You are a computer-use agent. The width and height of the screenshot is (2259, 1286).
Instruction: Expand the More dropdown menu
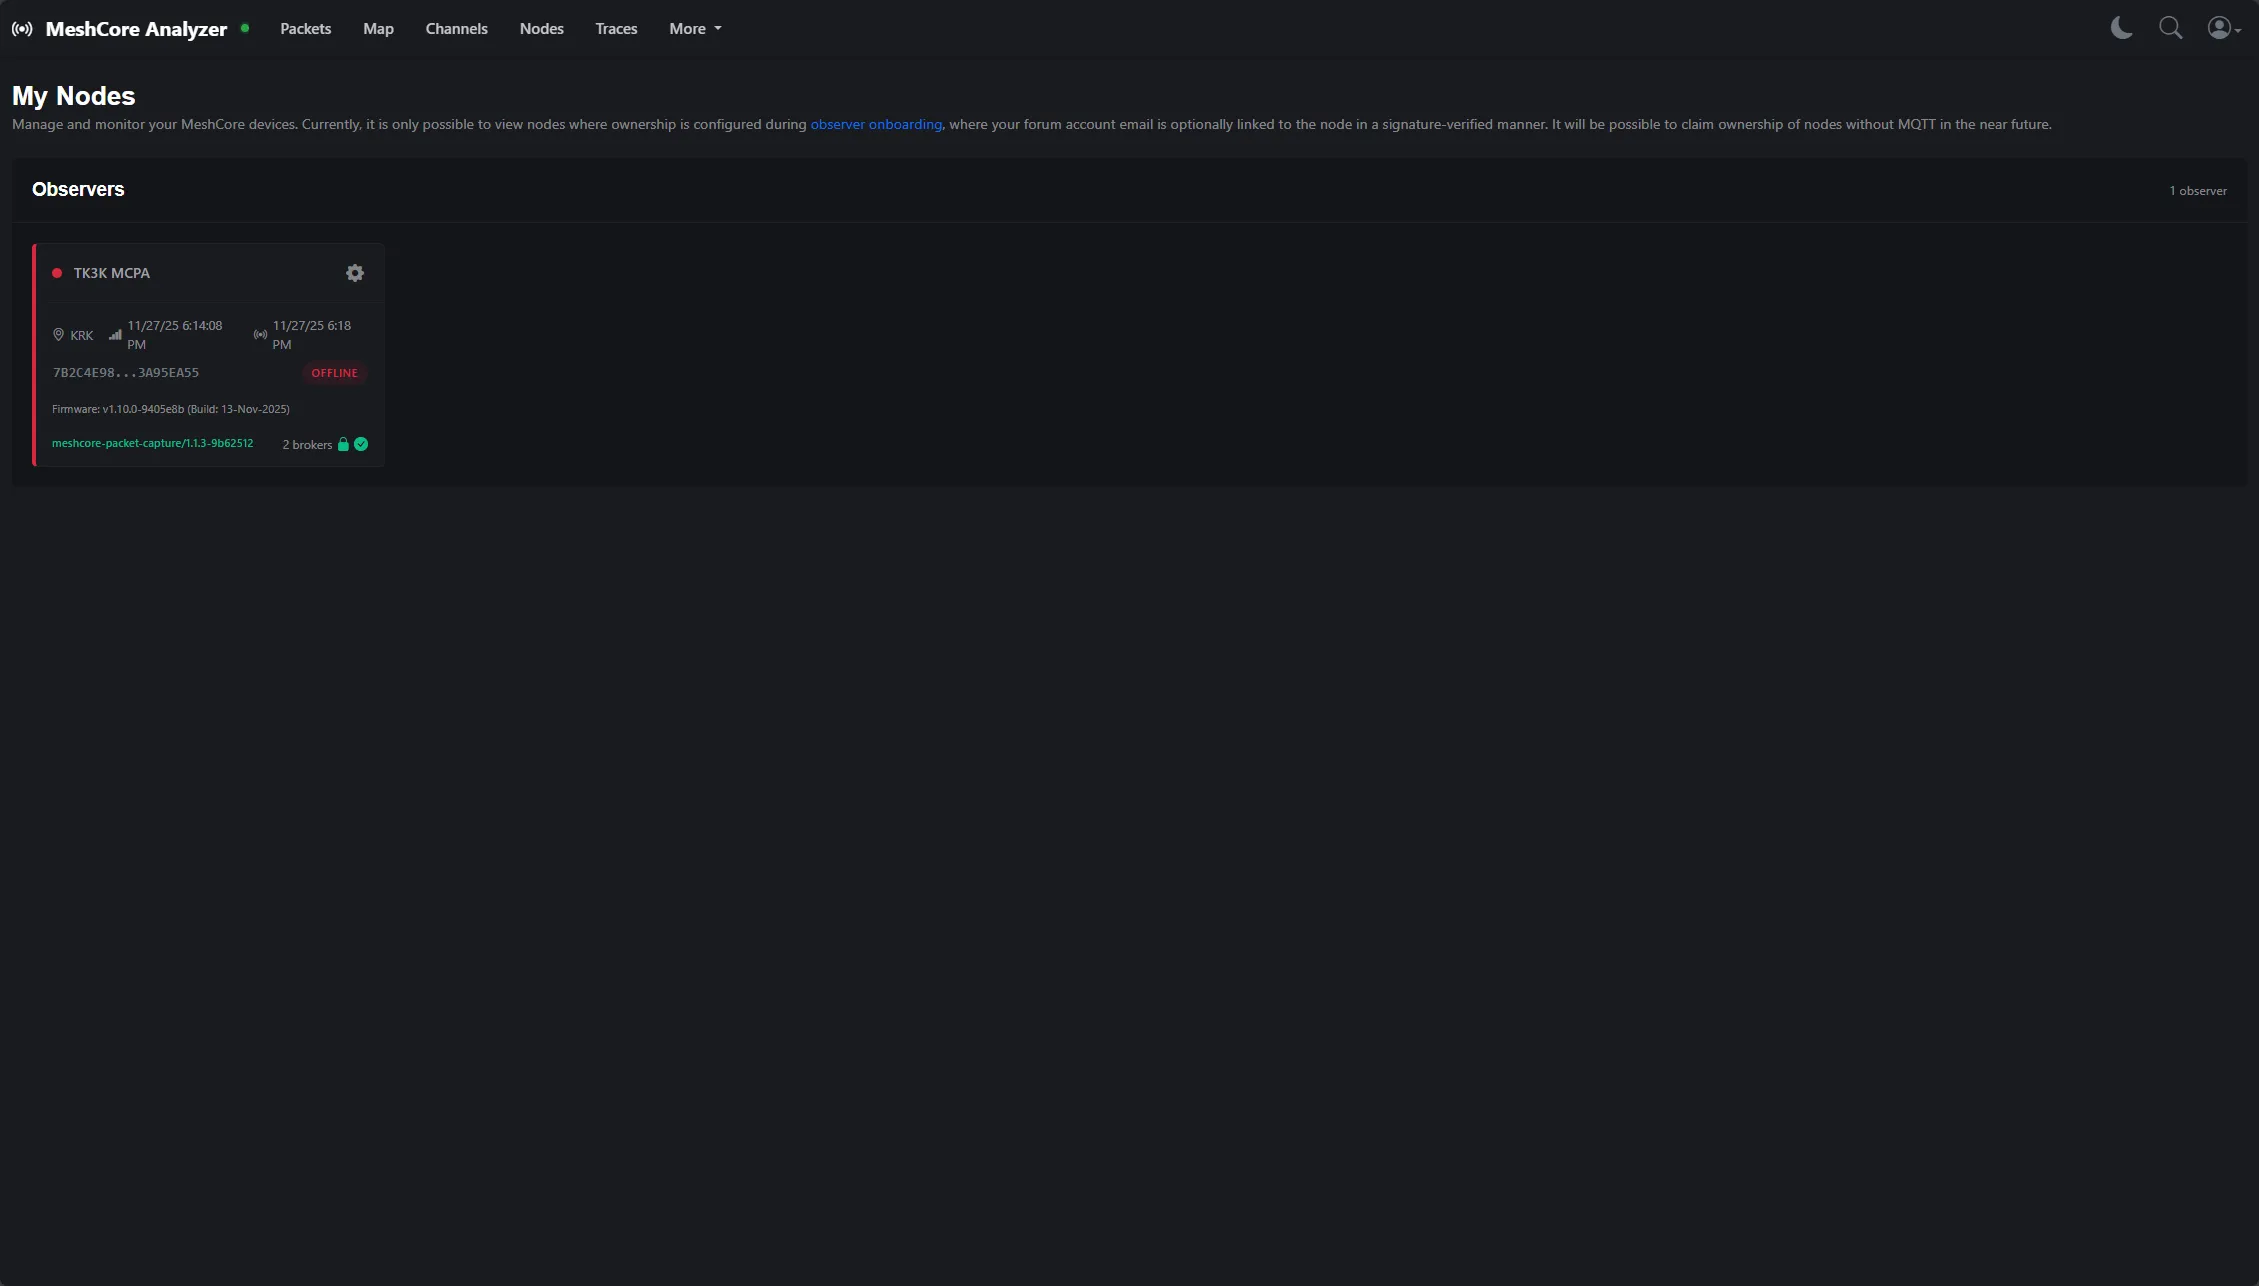695,29
